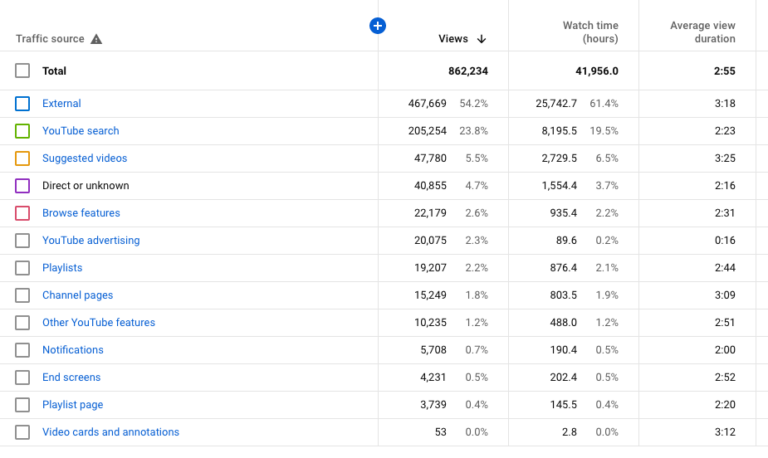Sort by Average view duration header
The width and height of the screenshot is (768, 458).
pos(702,32)
